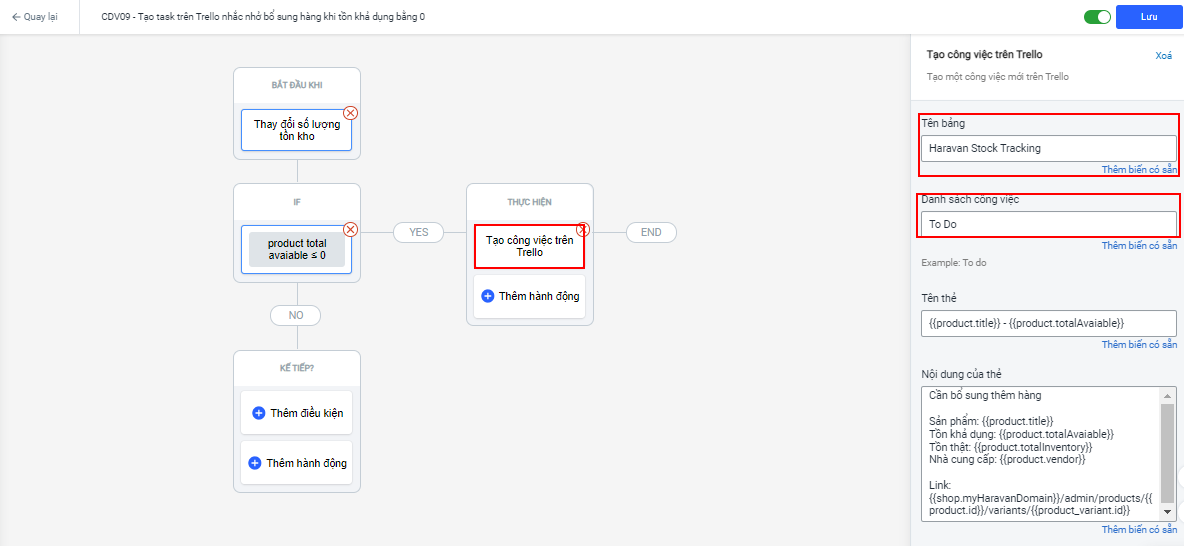Save workflow with the 'Lưu' button
Screen dimensions: 1184x546
point(1148,17)
